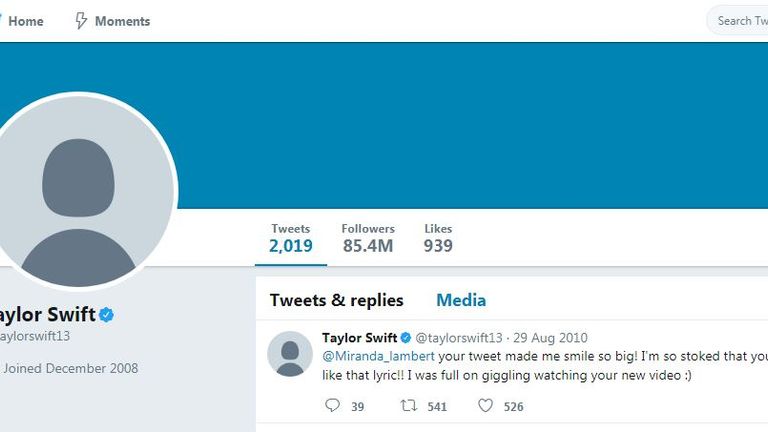Click the Search Twitter input field

(x=738, y=21)
